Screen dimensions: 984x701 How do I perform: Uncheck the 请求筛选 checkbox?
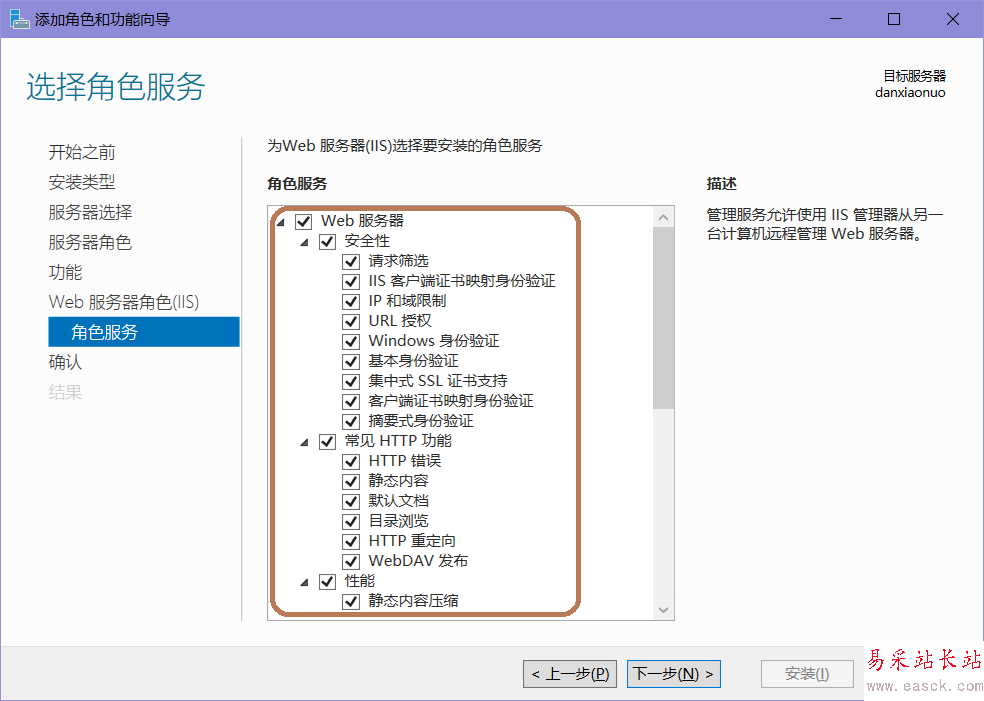pyautogui.click(x=351, y=262)
